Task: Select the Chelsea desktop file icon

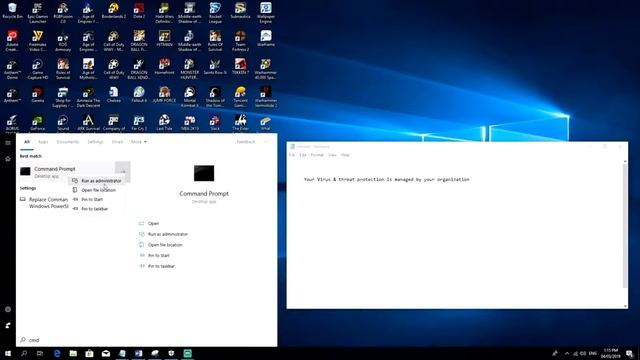Action: point(113,95)
